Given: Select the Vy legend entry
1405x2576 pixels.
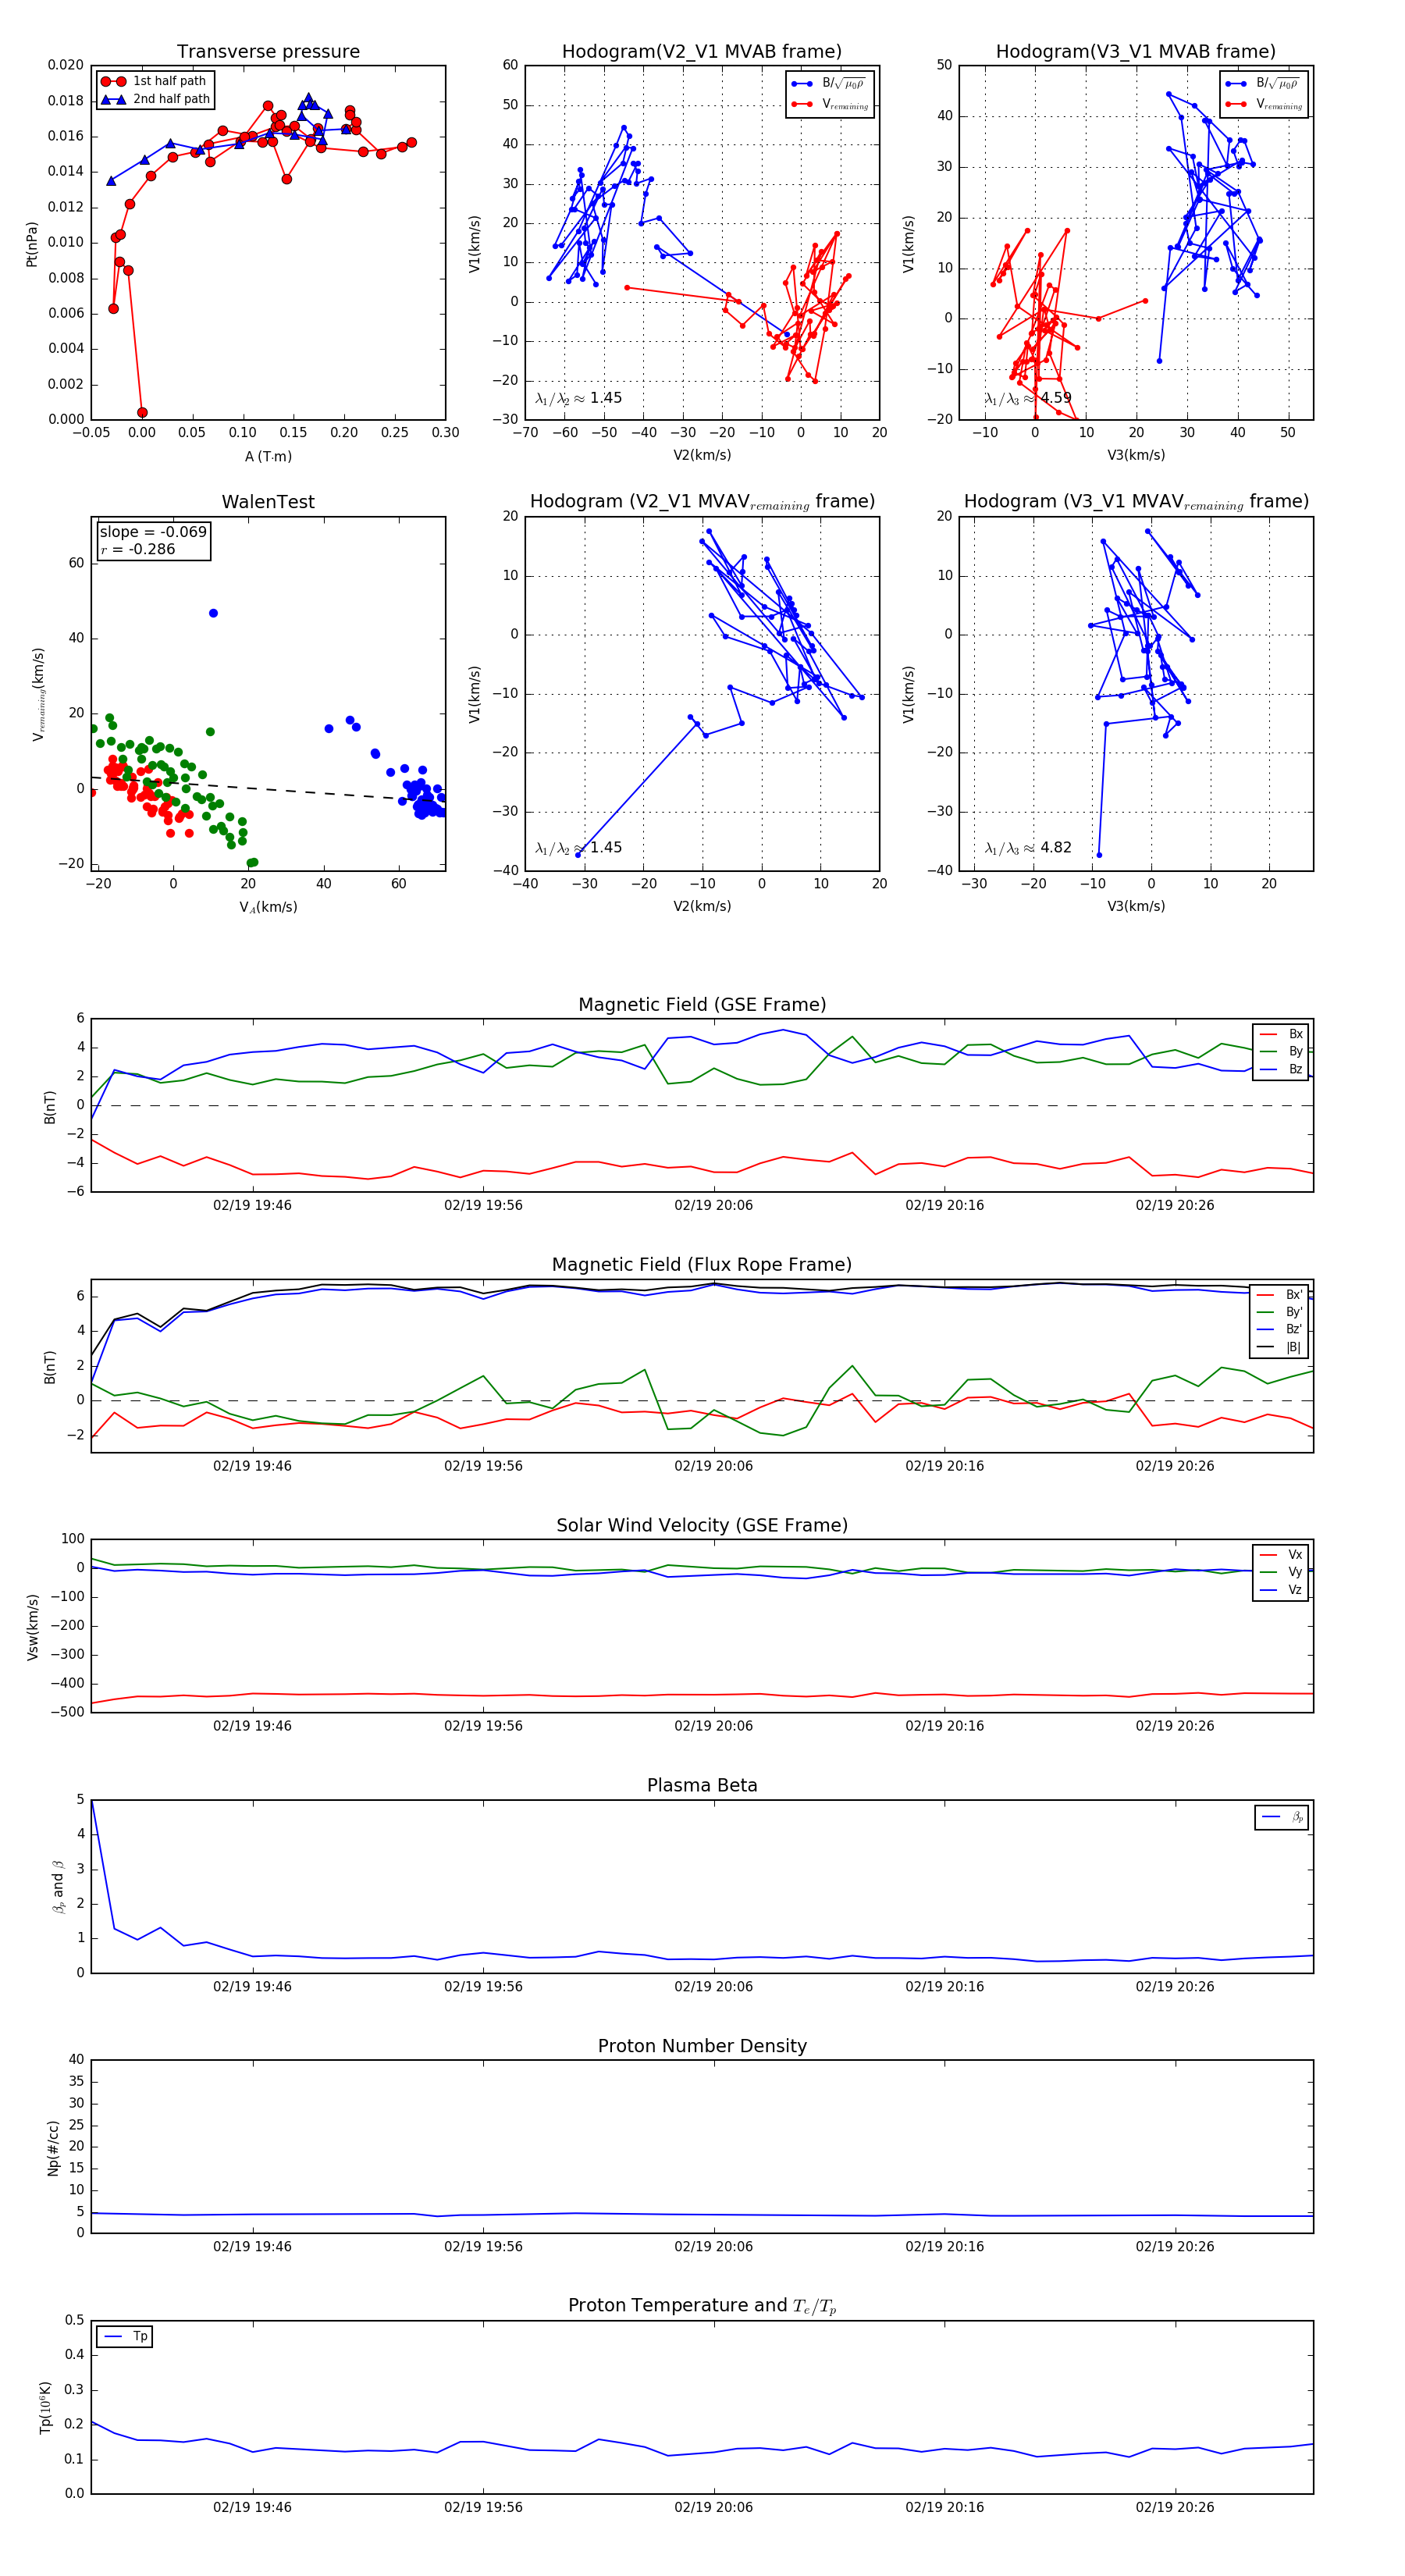Looking at the screenshot, I should [x=1281, y=1572].
